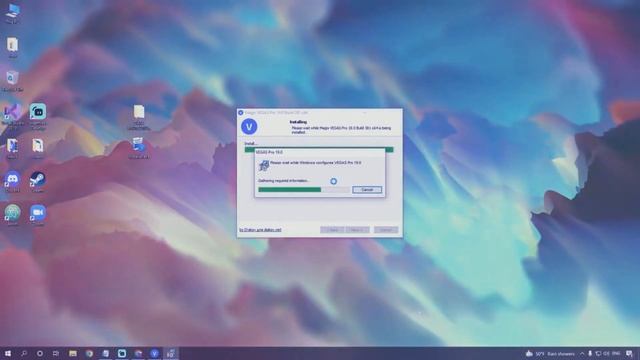This screenshot has width=640, height=360.
Task: Open the weather widget showing Rain showers
Action: click(550, 353)
